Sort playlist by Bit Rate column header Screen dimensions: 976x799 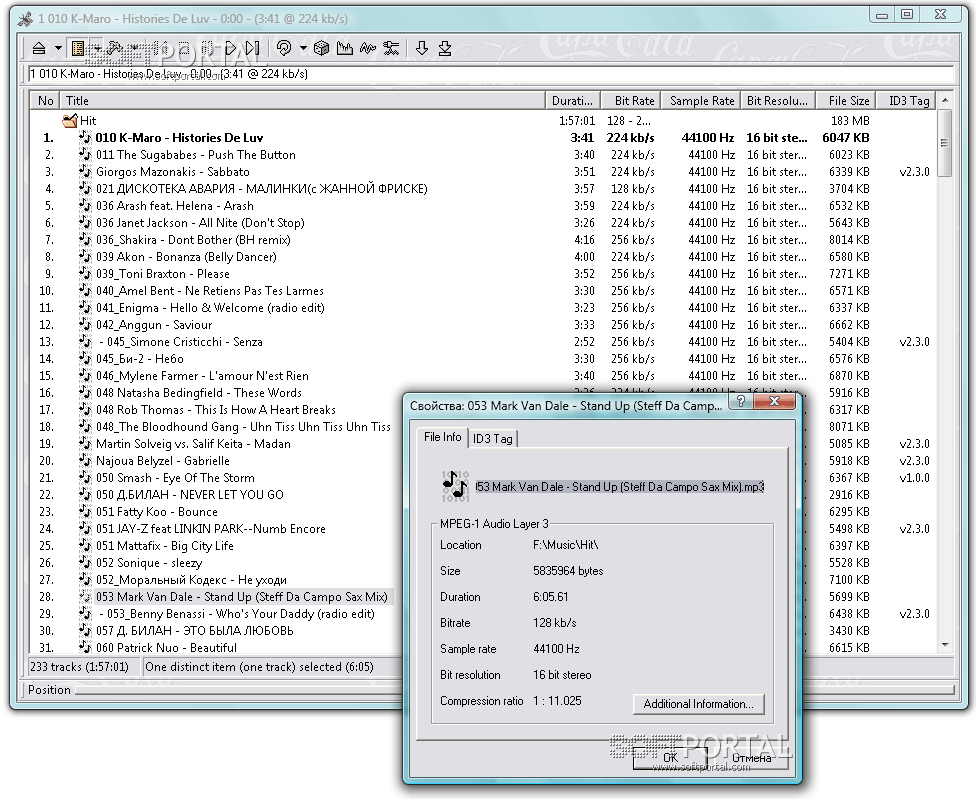pos(631,100)
